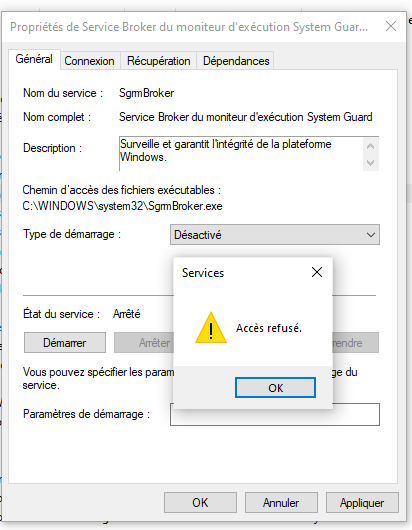The image size is (412, 530).
Task: Click the partially hidden Reprendre button
Action: pyautogui.click(x=356, y=343)
